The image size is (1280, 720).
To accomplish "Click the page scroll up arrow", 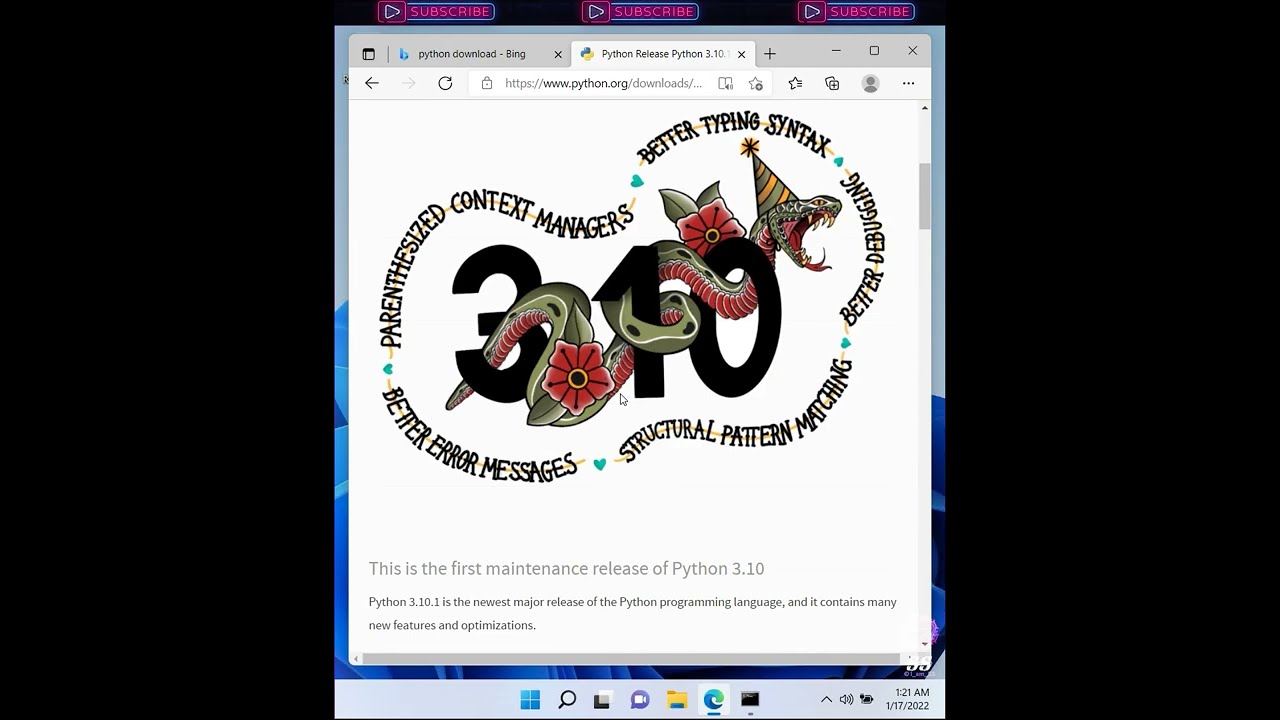I will [924, 107].
